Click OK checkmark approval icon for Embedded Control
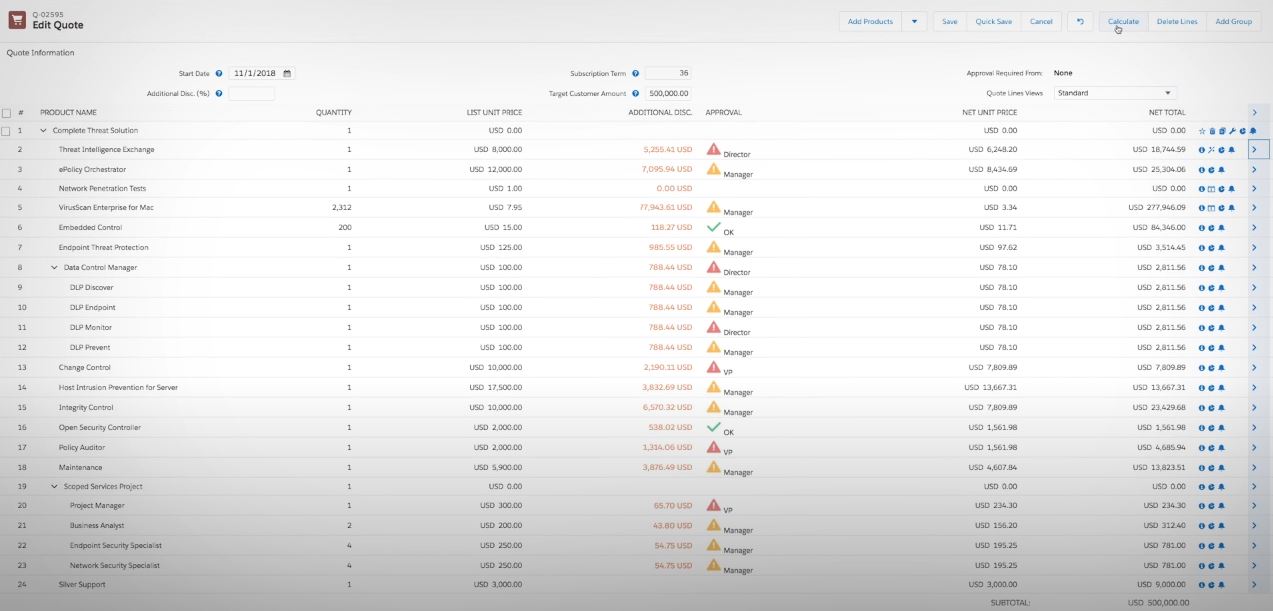Viewport: 1273px width, 611px height. [713, 227]
